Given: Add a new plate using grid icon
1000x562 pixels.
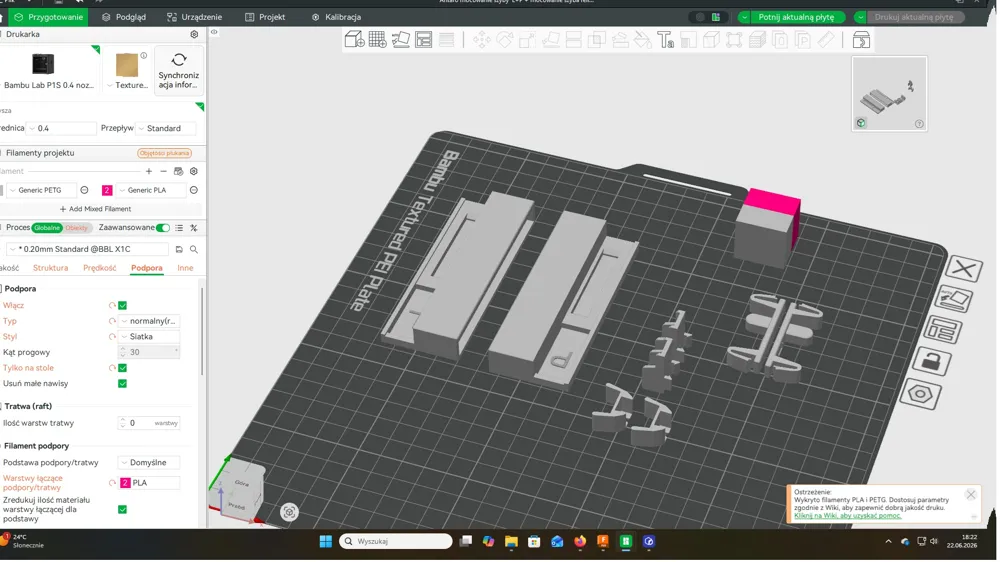Looking at the screenshot, I should point(378,40).
